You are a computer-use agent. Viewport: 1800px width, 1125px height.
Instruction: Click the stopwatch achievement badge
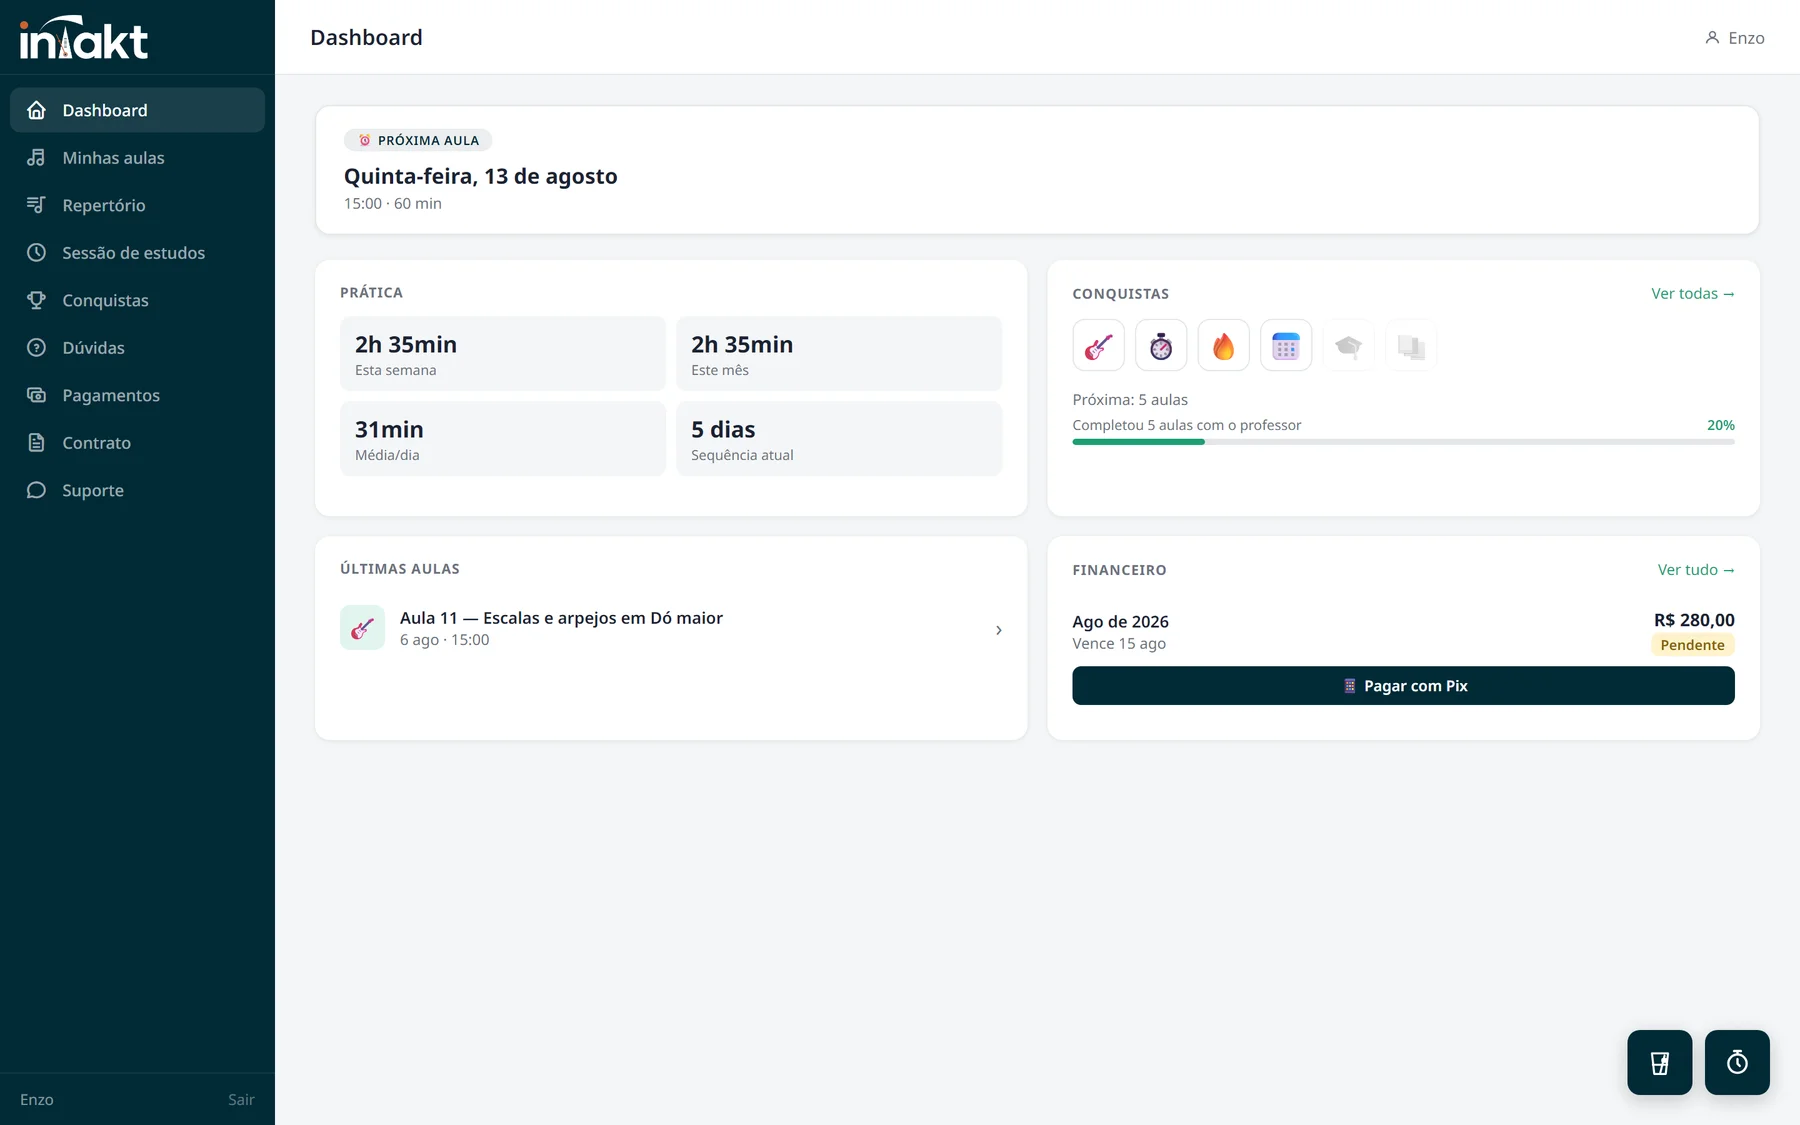coord(1161,346)
